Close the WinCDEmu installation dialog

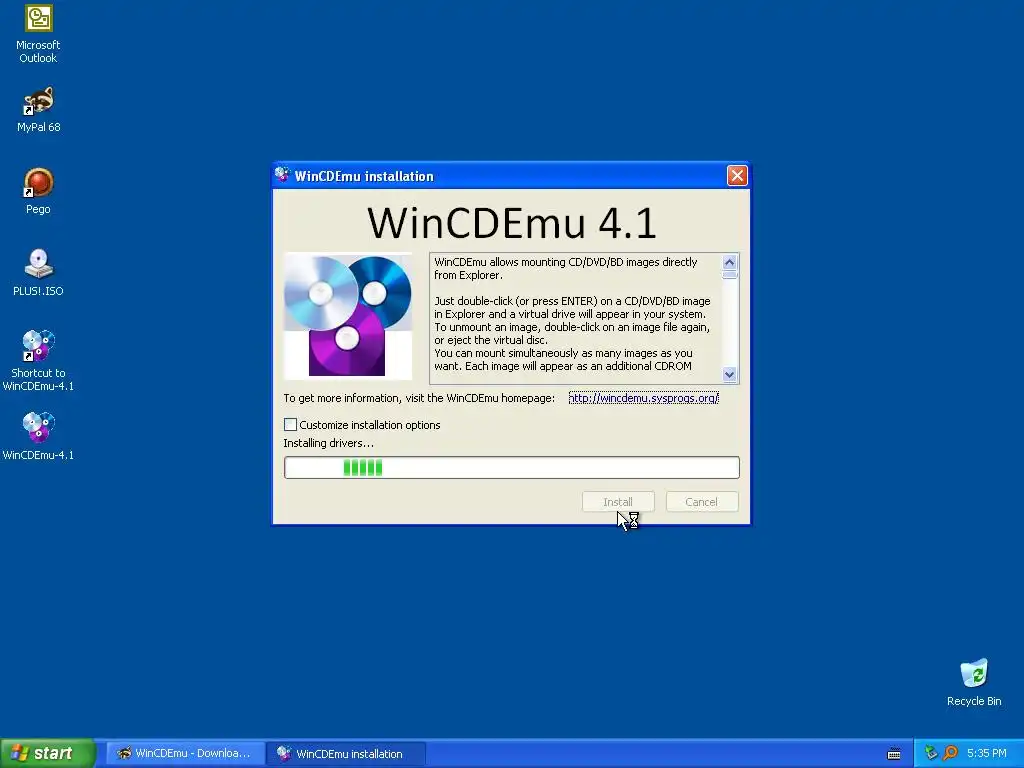tap(737, 176)
